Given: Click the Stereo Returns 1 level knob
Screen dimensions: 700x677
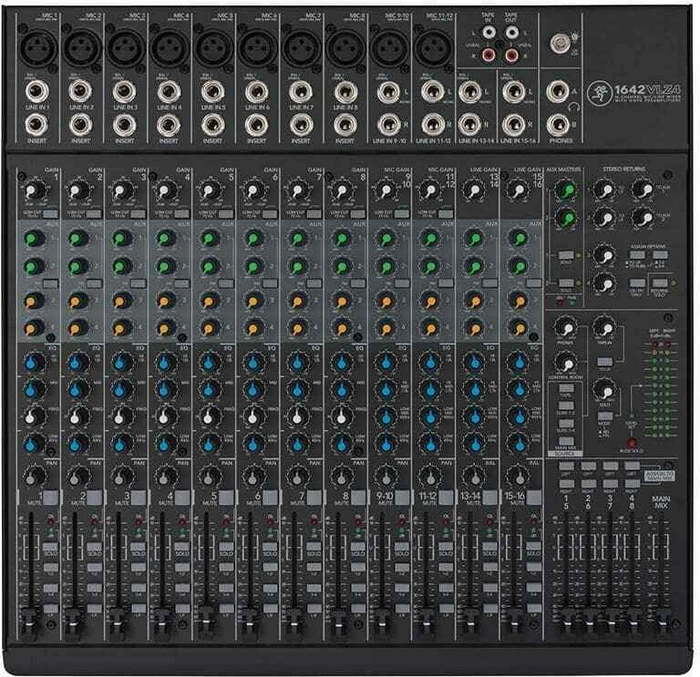Looking at the screenshot, I should pyautogui.click(x=604, y=190).
